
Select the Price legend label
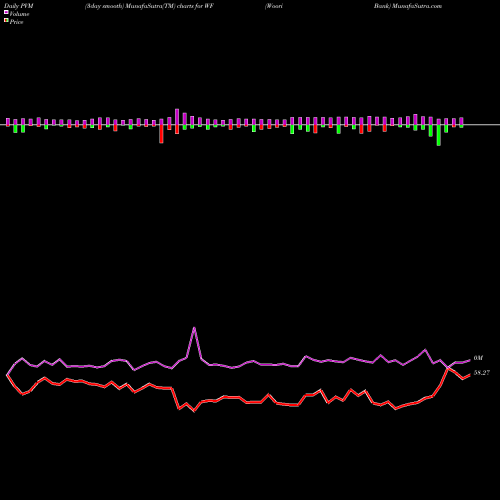tap(16, 22)
